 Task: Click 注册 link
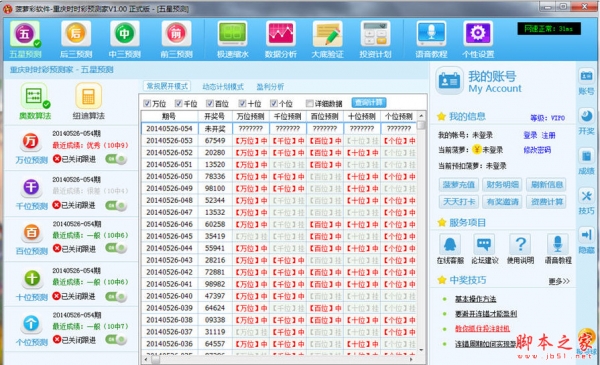pos(548,135)
